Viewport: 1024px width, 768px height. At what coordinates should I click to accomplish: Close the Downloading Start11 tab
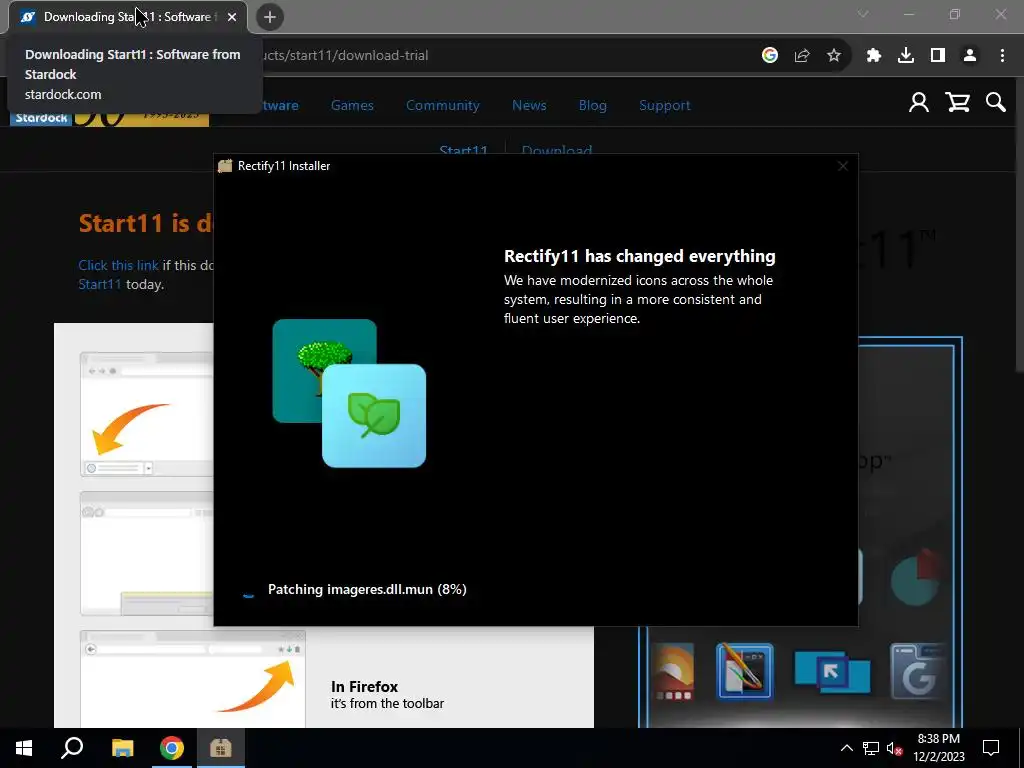click(x=232, y=17)
